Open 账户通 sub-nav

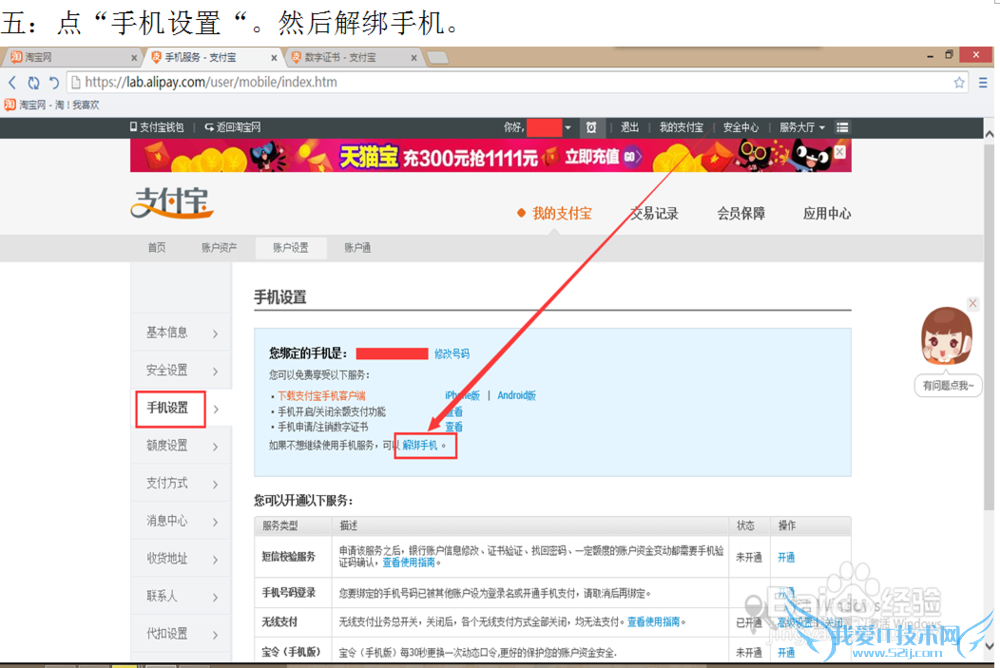click(358, 248)
